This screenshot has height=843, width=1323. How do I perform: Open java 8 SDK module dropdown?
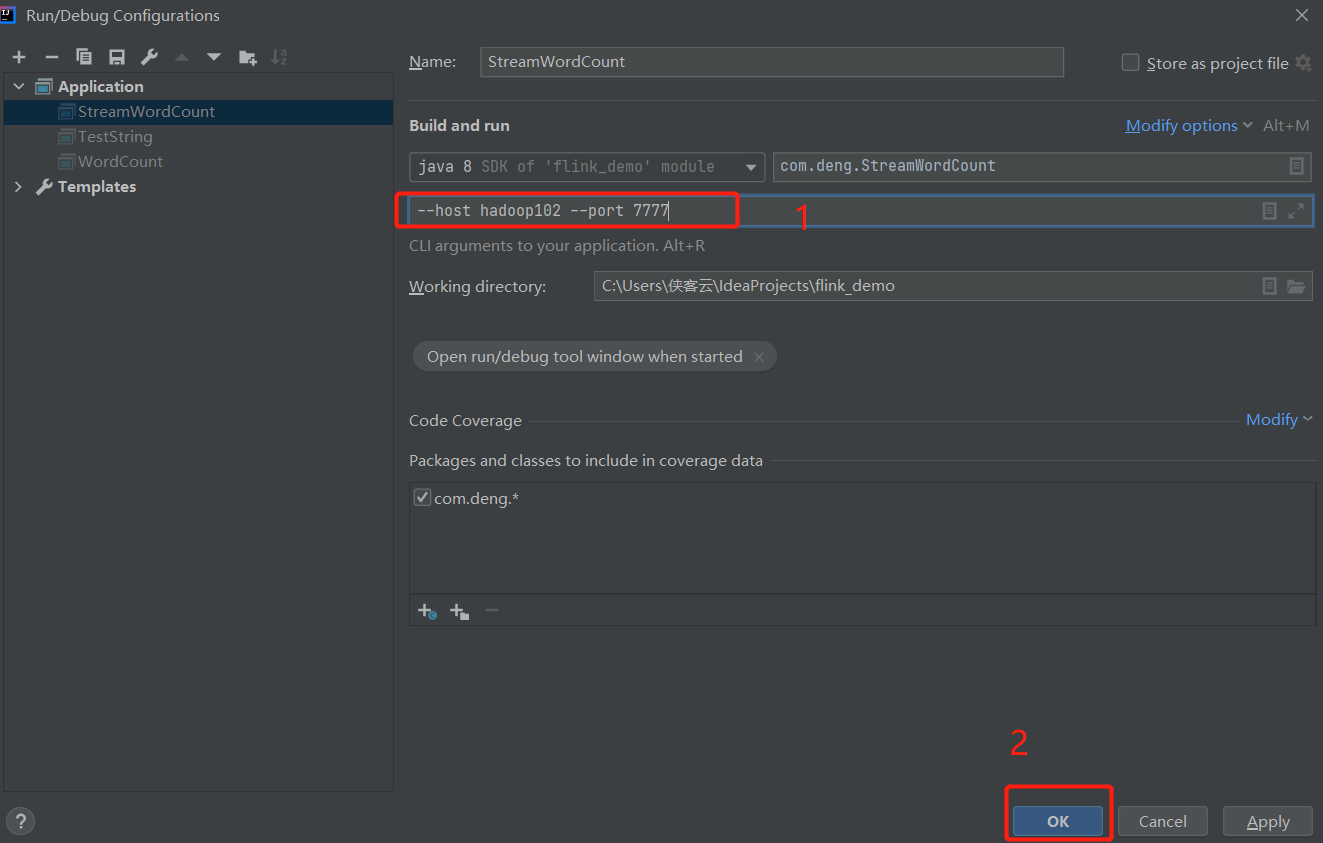coord(587,166)
